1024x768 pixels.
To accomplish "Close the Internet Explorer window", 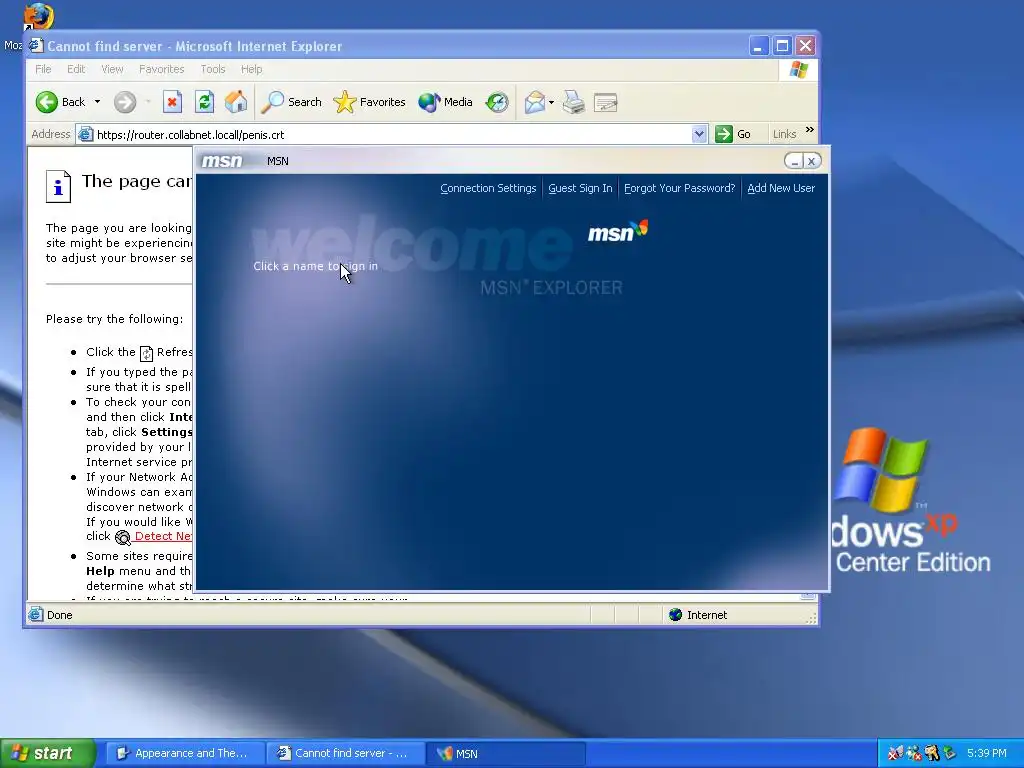I will [805, 46].
